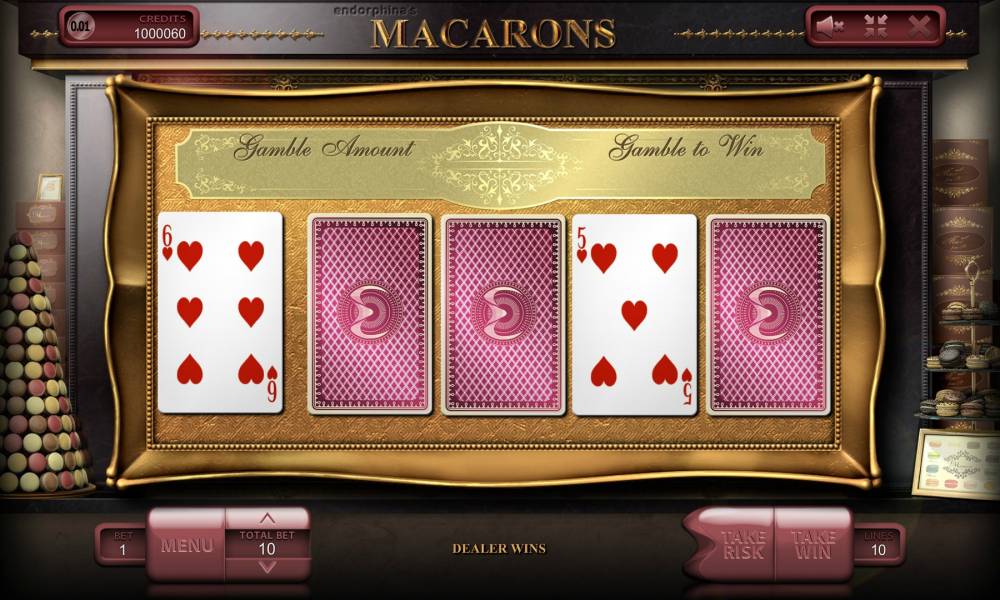
Task: Exit fullscreen using the arrows icon
Action: click(876, 27)
